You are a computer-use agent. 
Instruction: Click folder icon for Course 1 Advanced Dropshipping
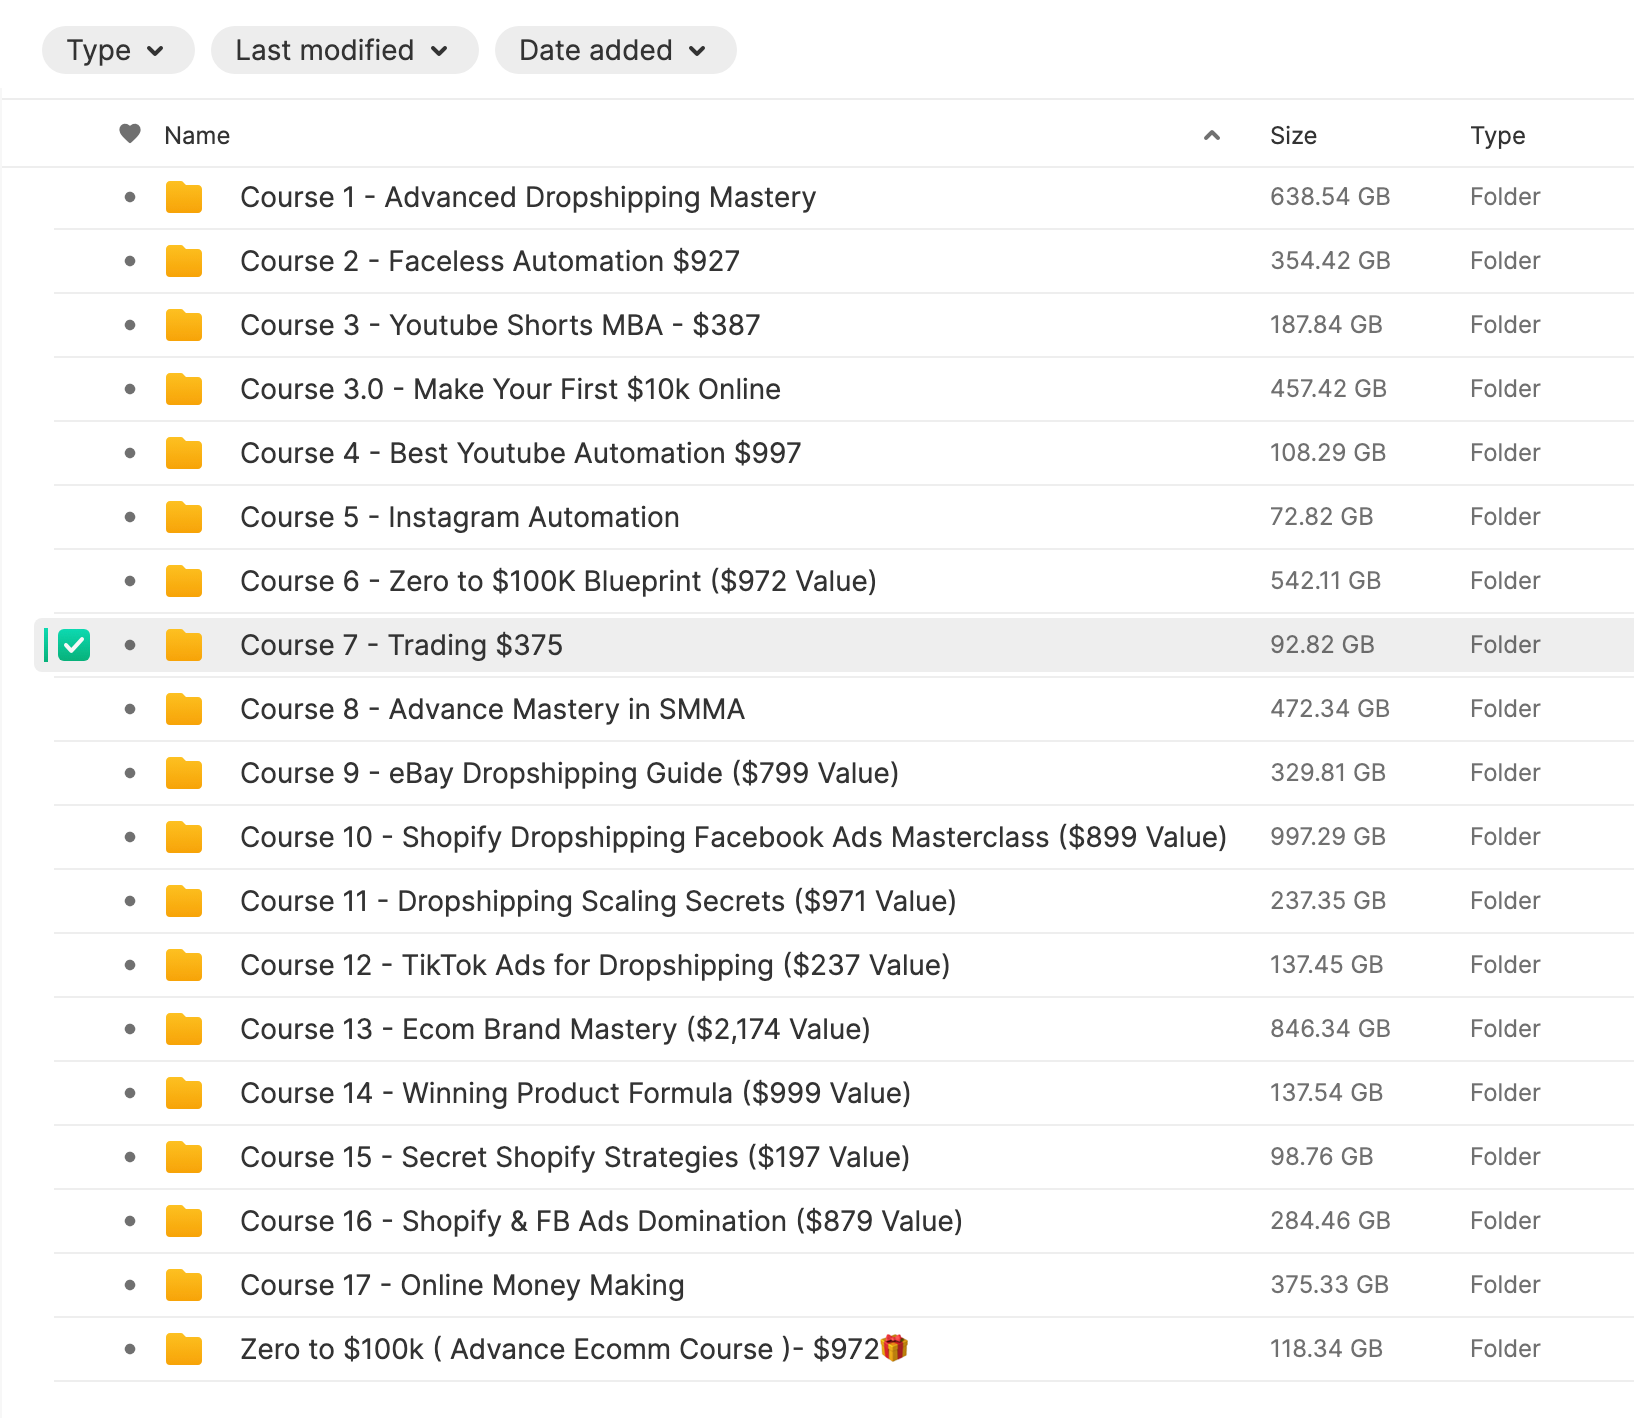click(184, 198)
